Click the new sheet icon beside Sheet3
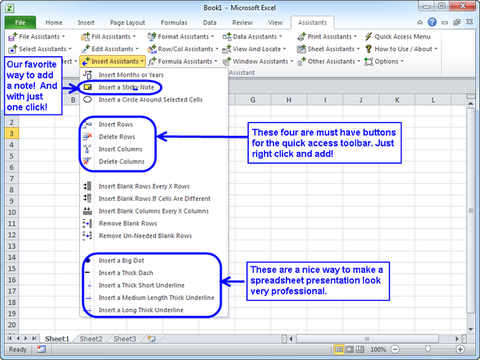 [x=152, y=339]
